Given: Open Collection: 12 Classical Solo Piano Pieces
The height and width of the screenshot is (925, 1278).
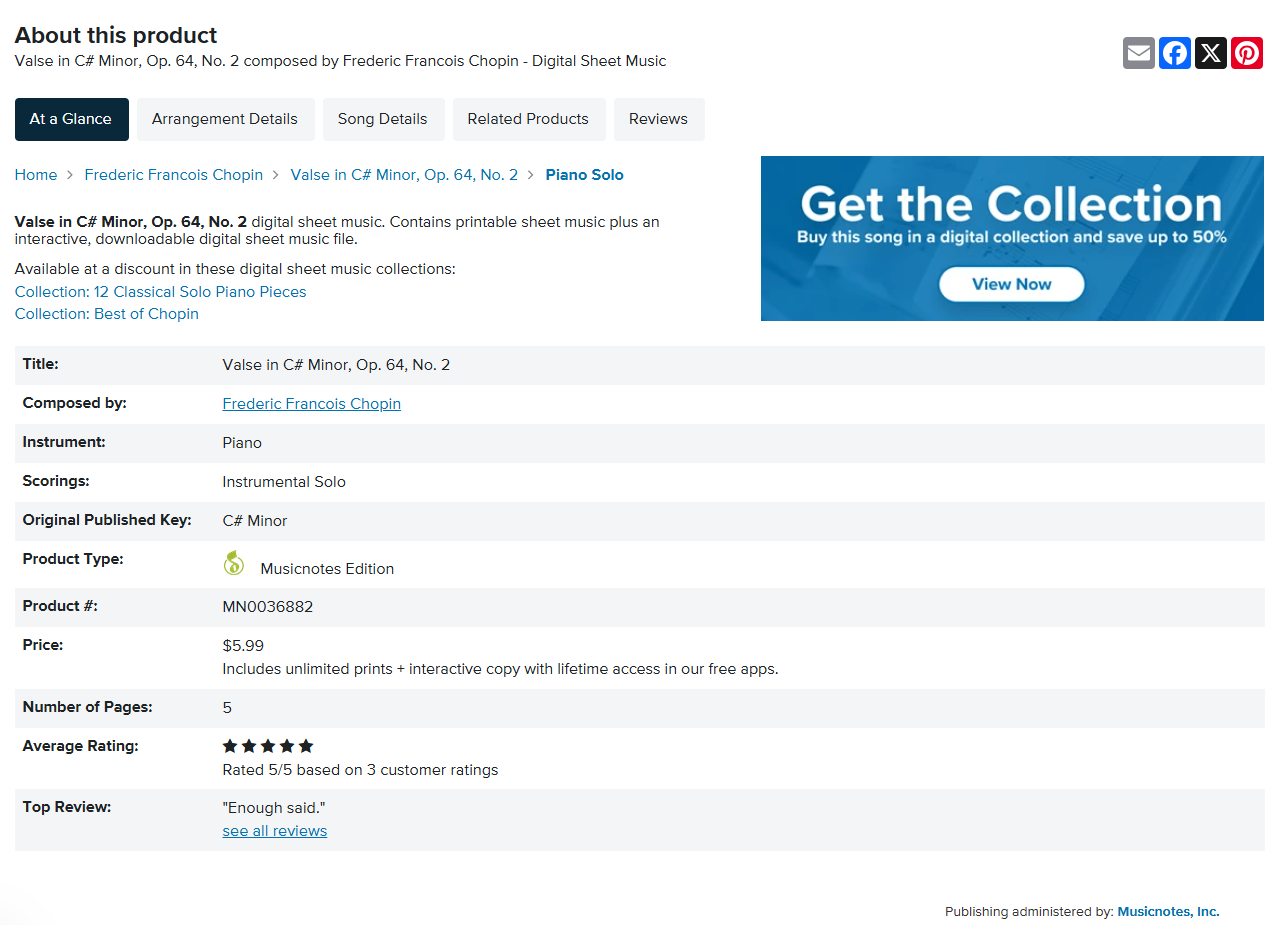Looking at the screenshot, I should 161,292.
